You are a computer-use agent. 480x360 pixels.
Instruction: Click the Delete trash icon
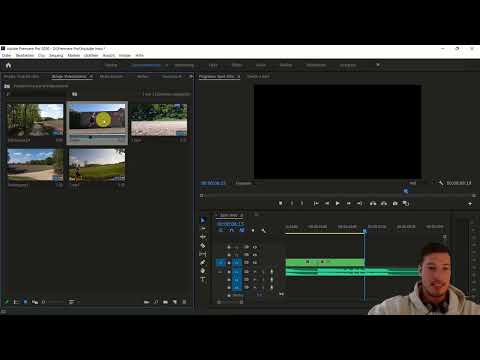pyautogui.click(x=184, y=302)
